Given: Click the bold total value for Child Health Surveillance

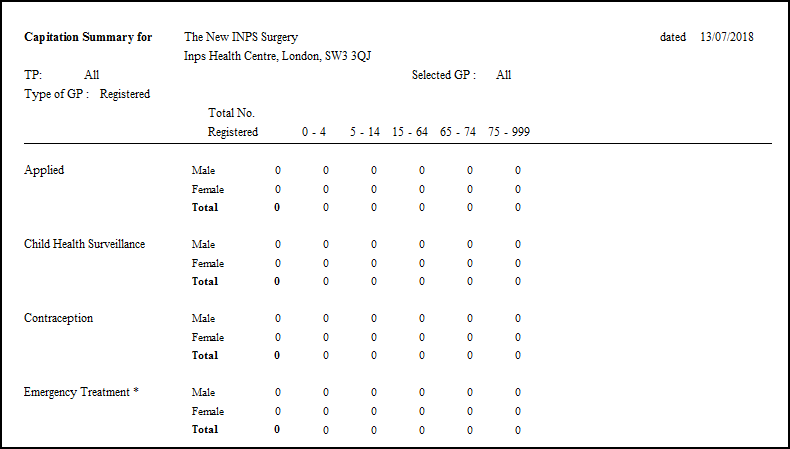Looking at the screenshot, I should pos(277,282).
